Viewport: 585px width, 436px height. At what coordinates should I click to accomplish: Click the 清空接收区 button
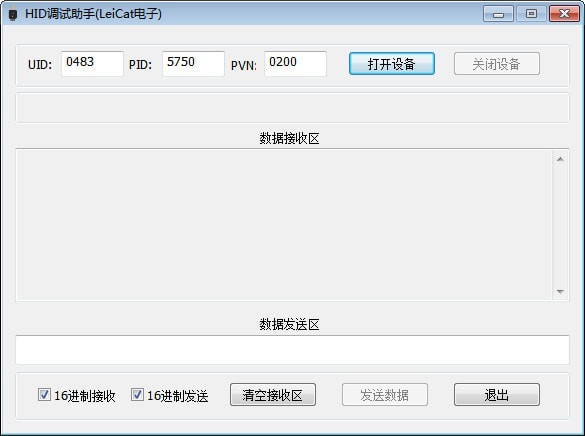point(273,395)
